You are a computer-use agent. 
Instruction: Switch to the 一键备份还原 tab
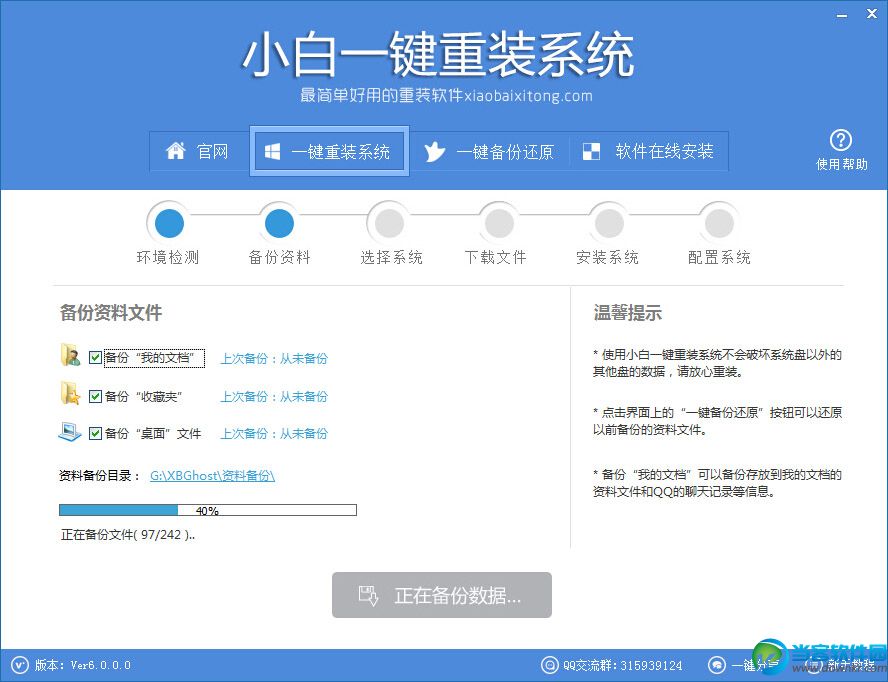pos(489,152)
